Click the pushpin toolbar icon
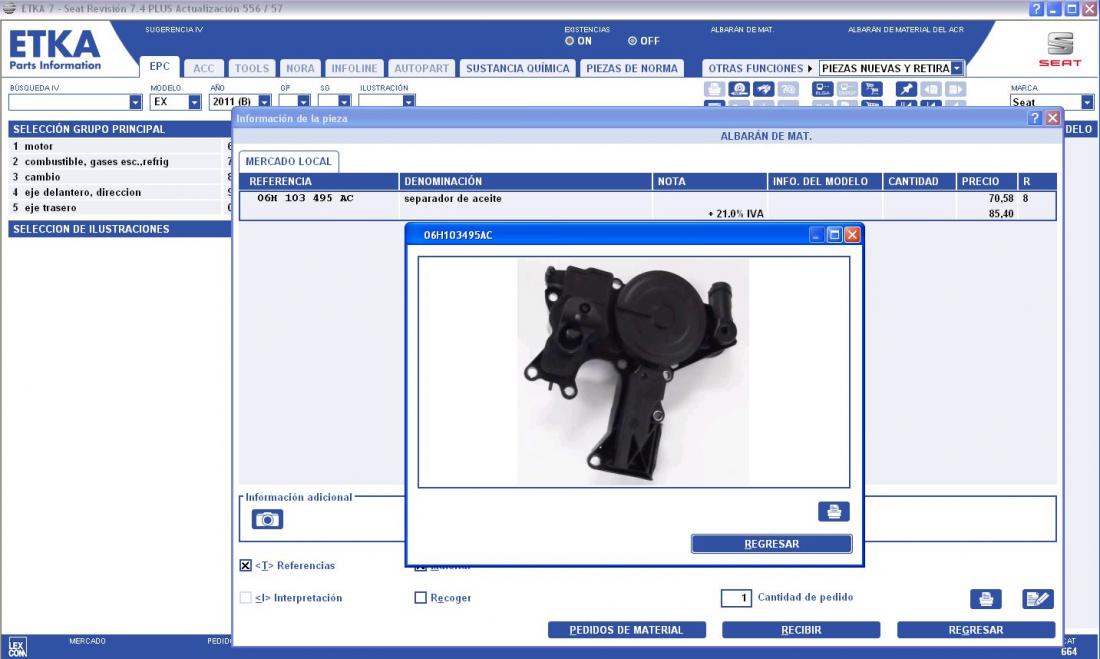Screen dimensions: 1100x659 pos(906,89)
